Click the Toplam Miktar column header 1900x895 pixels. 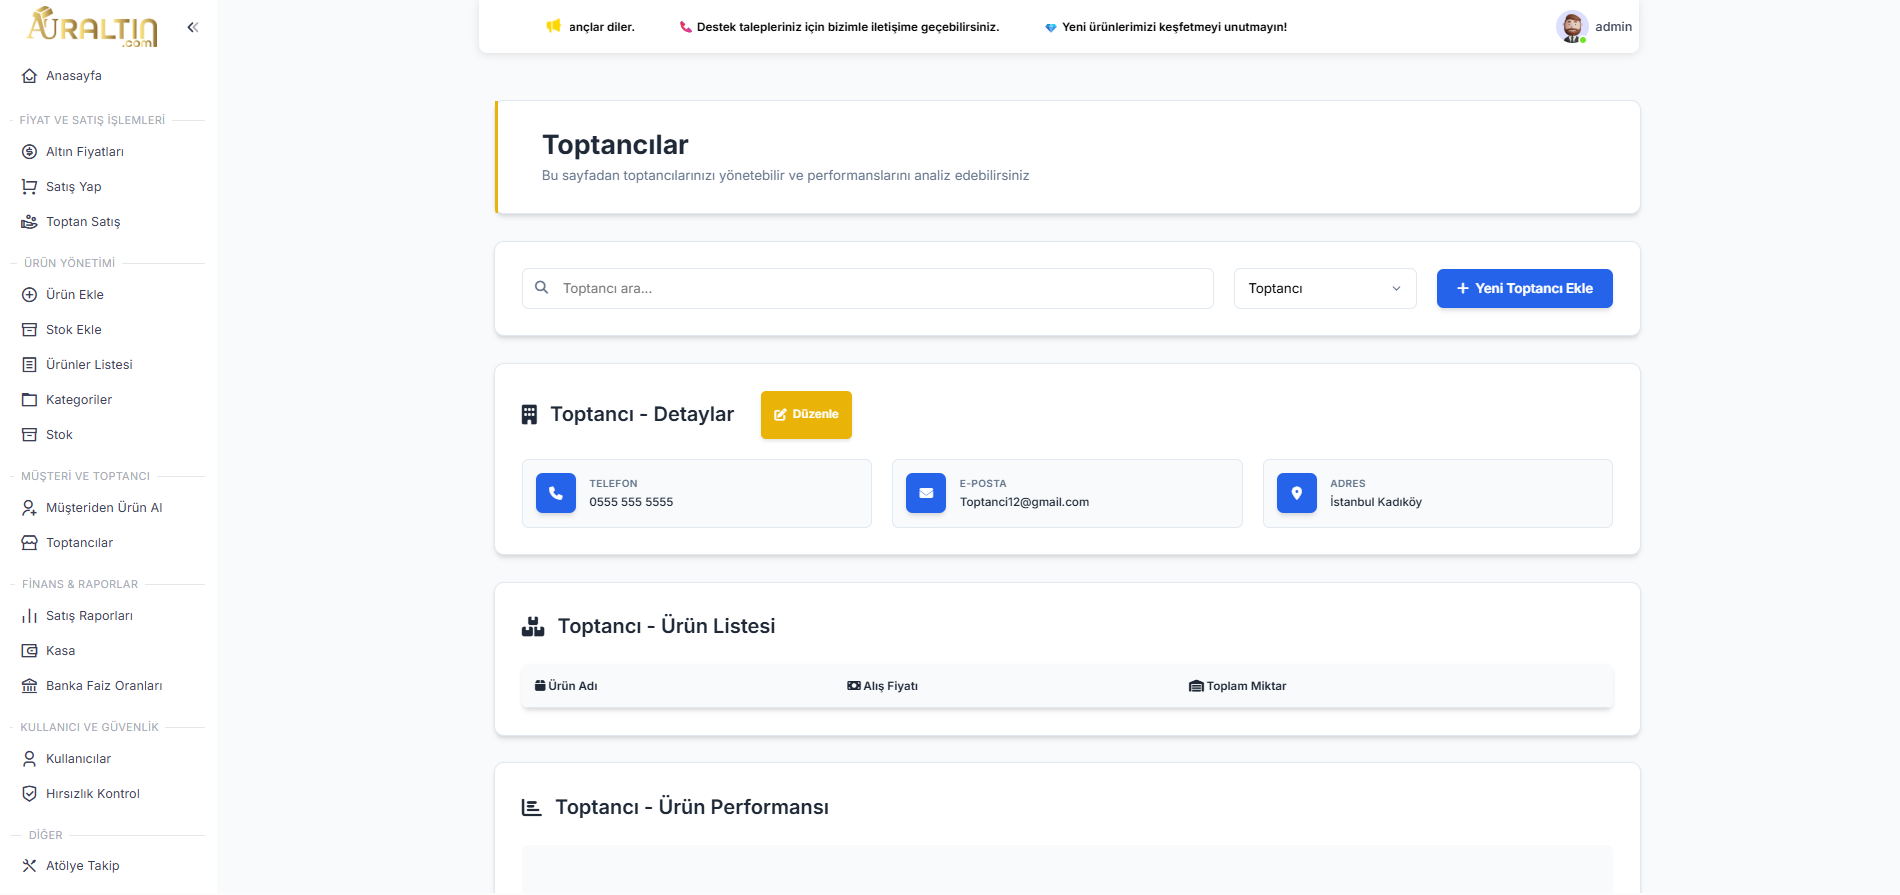pos(1238,686)
